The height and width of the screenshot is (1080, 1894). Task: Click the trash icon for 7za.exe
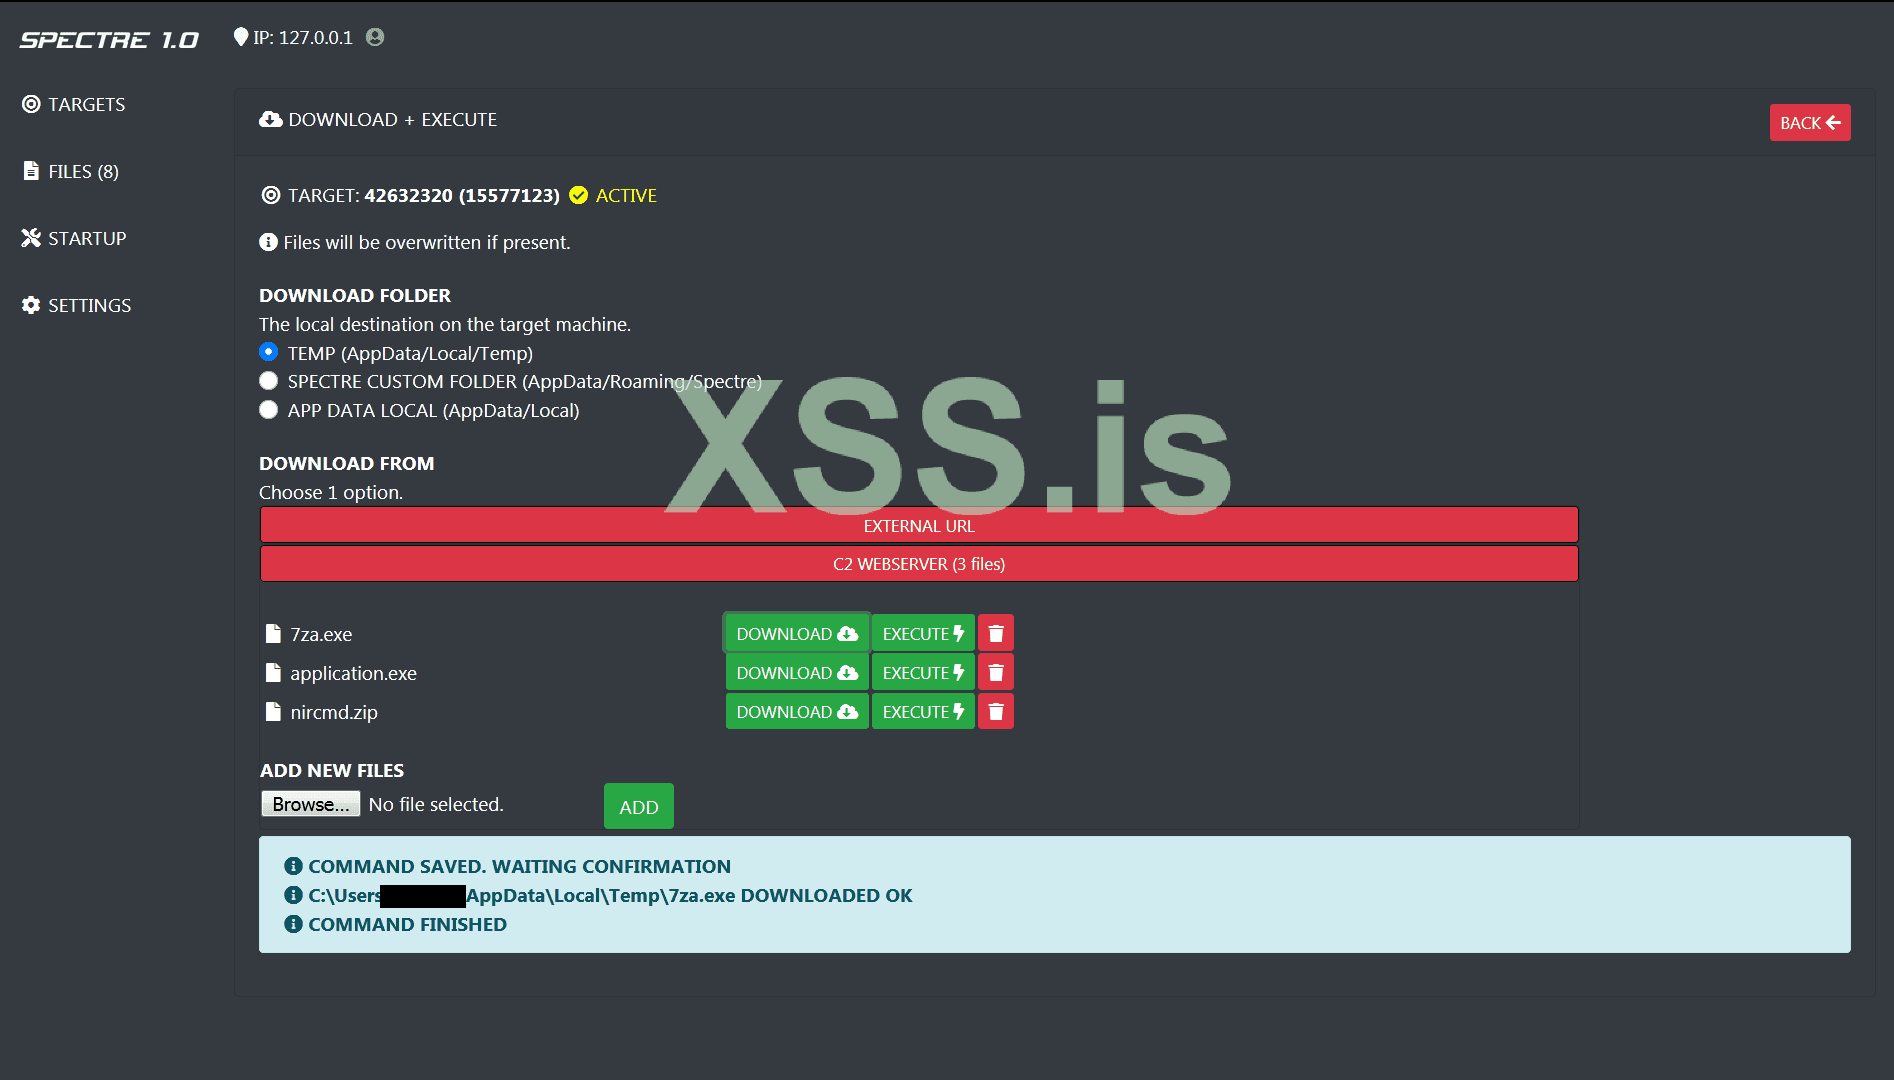click(996, 633)
